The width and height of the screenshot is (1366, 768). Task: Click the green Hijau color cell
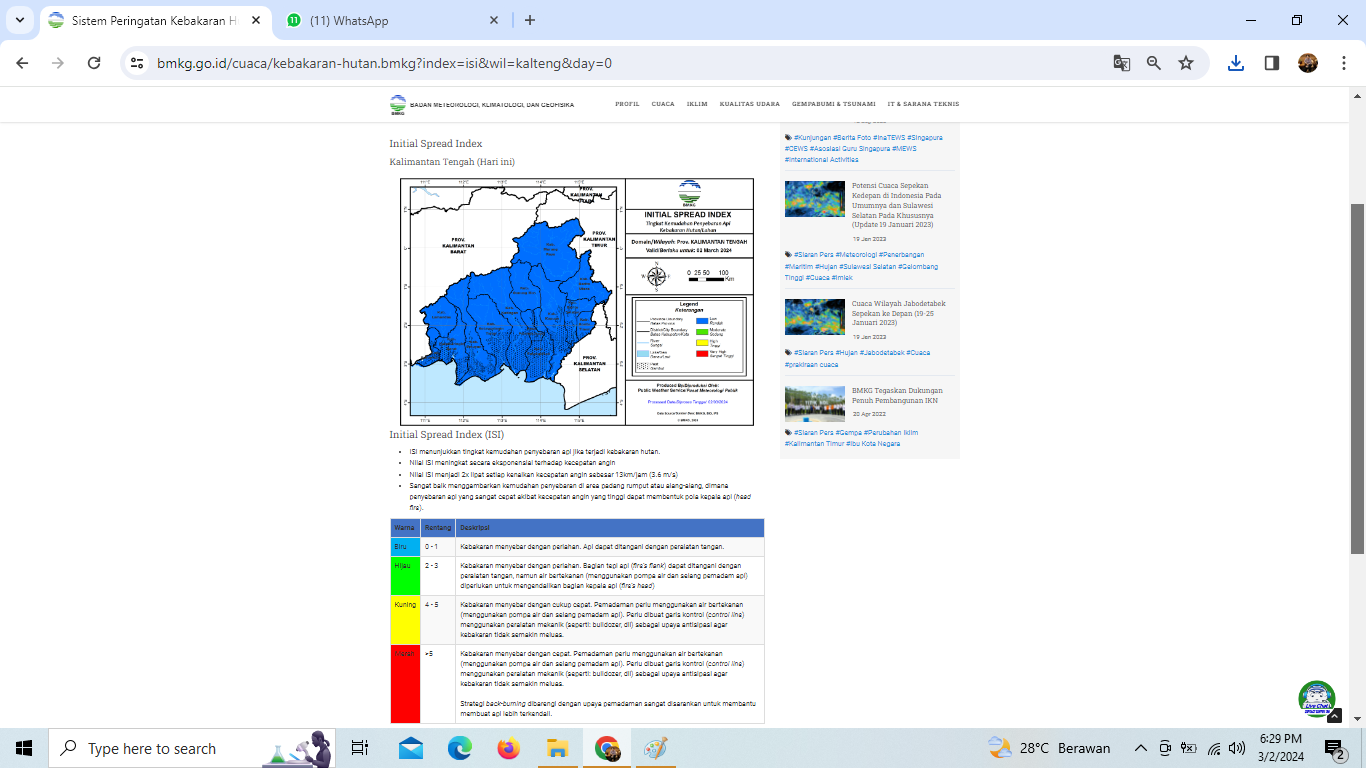click(x=405, y=576)
